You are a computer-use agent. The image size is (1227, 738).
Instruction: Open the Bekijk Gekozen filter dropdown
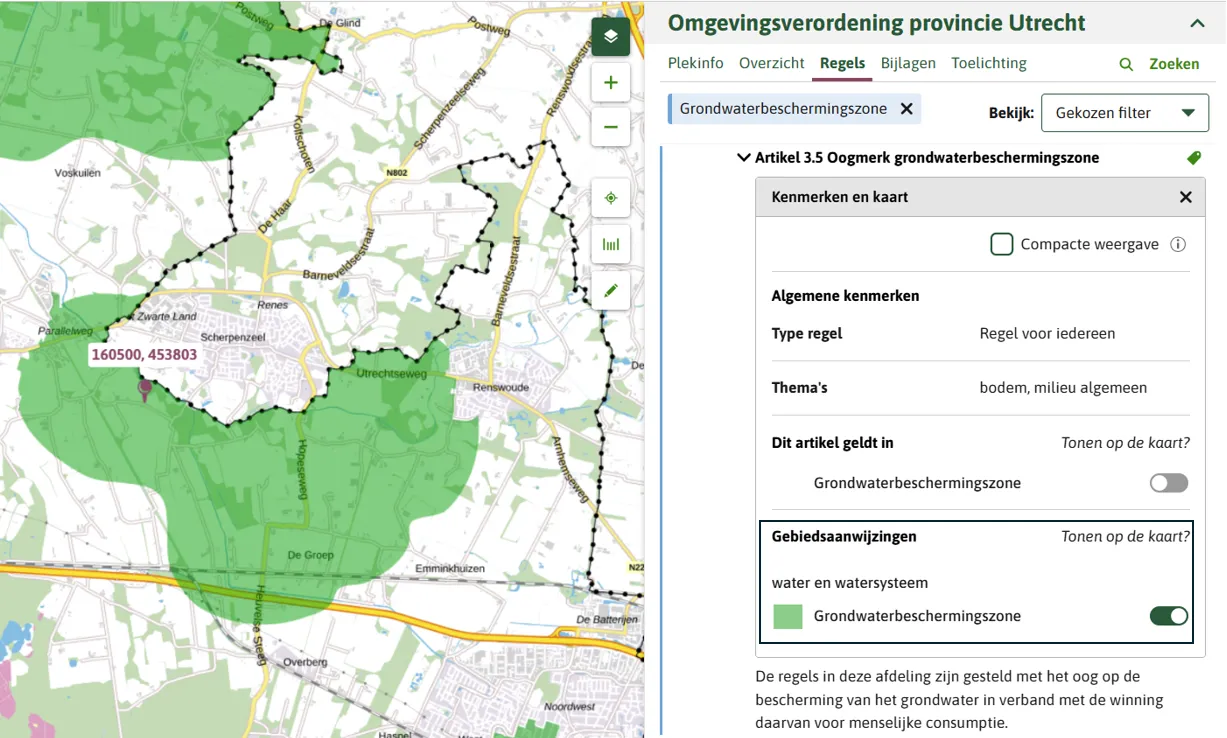click(x=1125, y=113)
